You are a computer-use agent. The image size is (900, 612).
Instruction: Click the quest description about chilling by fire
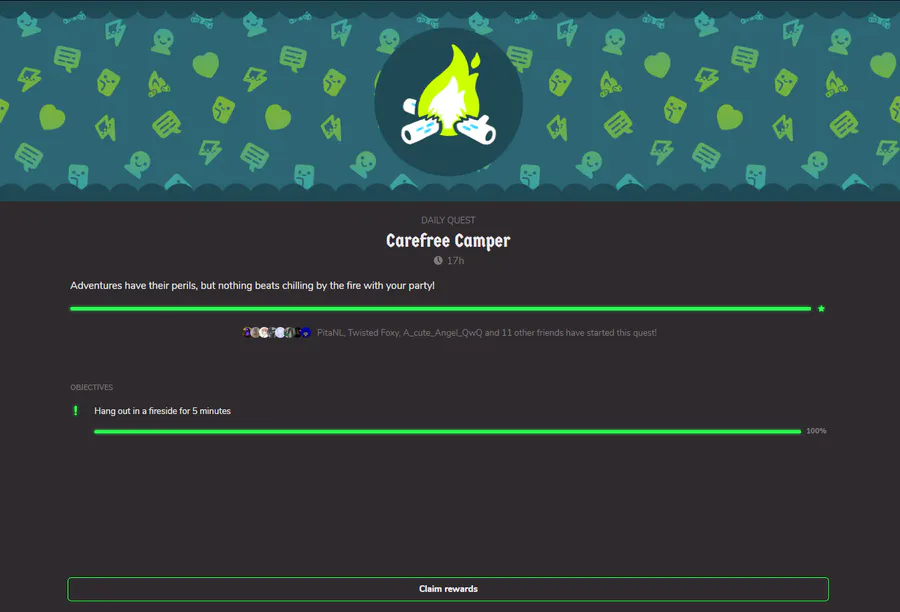pos(253,285)
